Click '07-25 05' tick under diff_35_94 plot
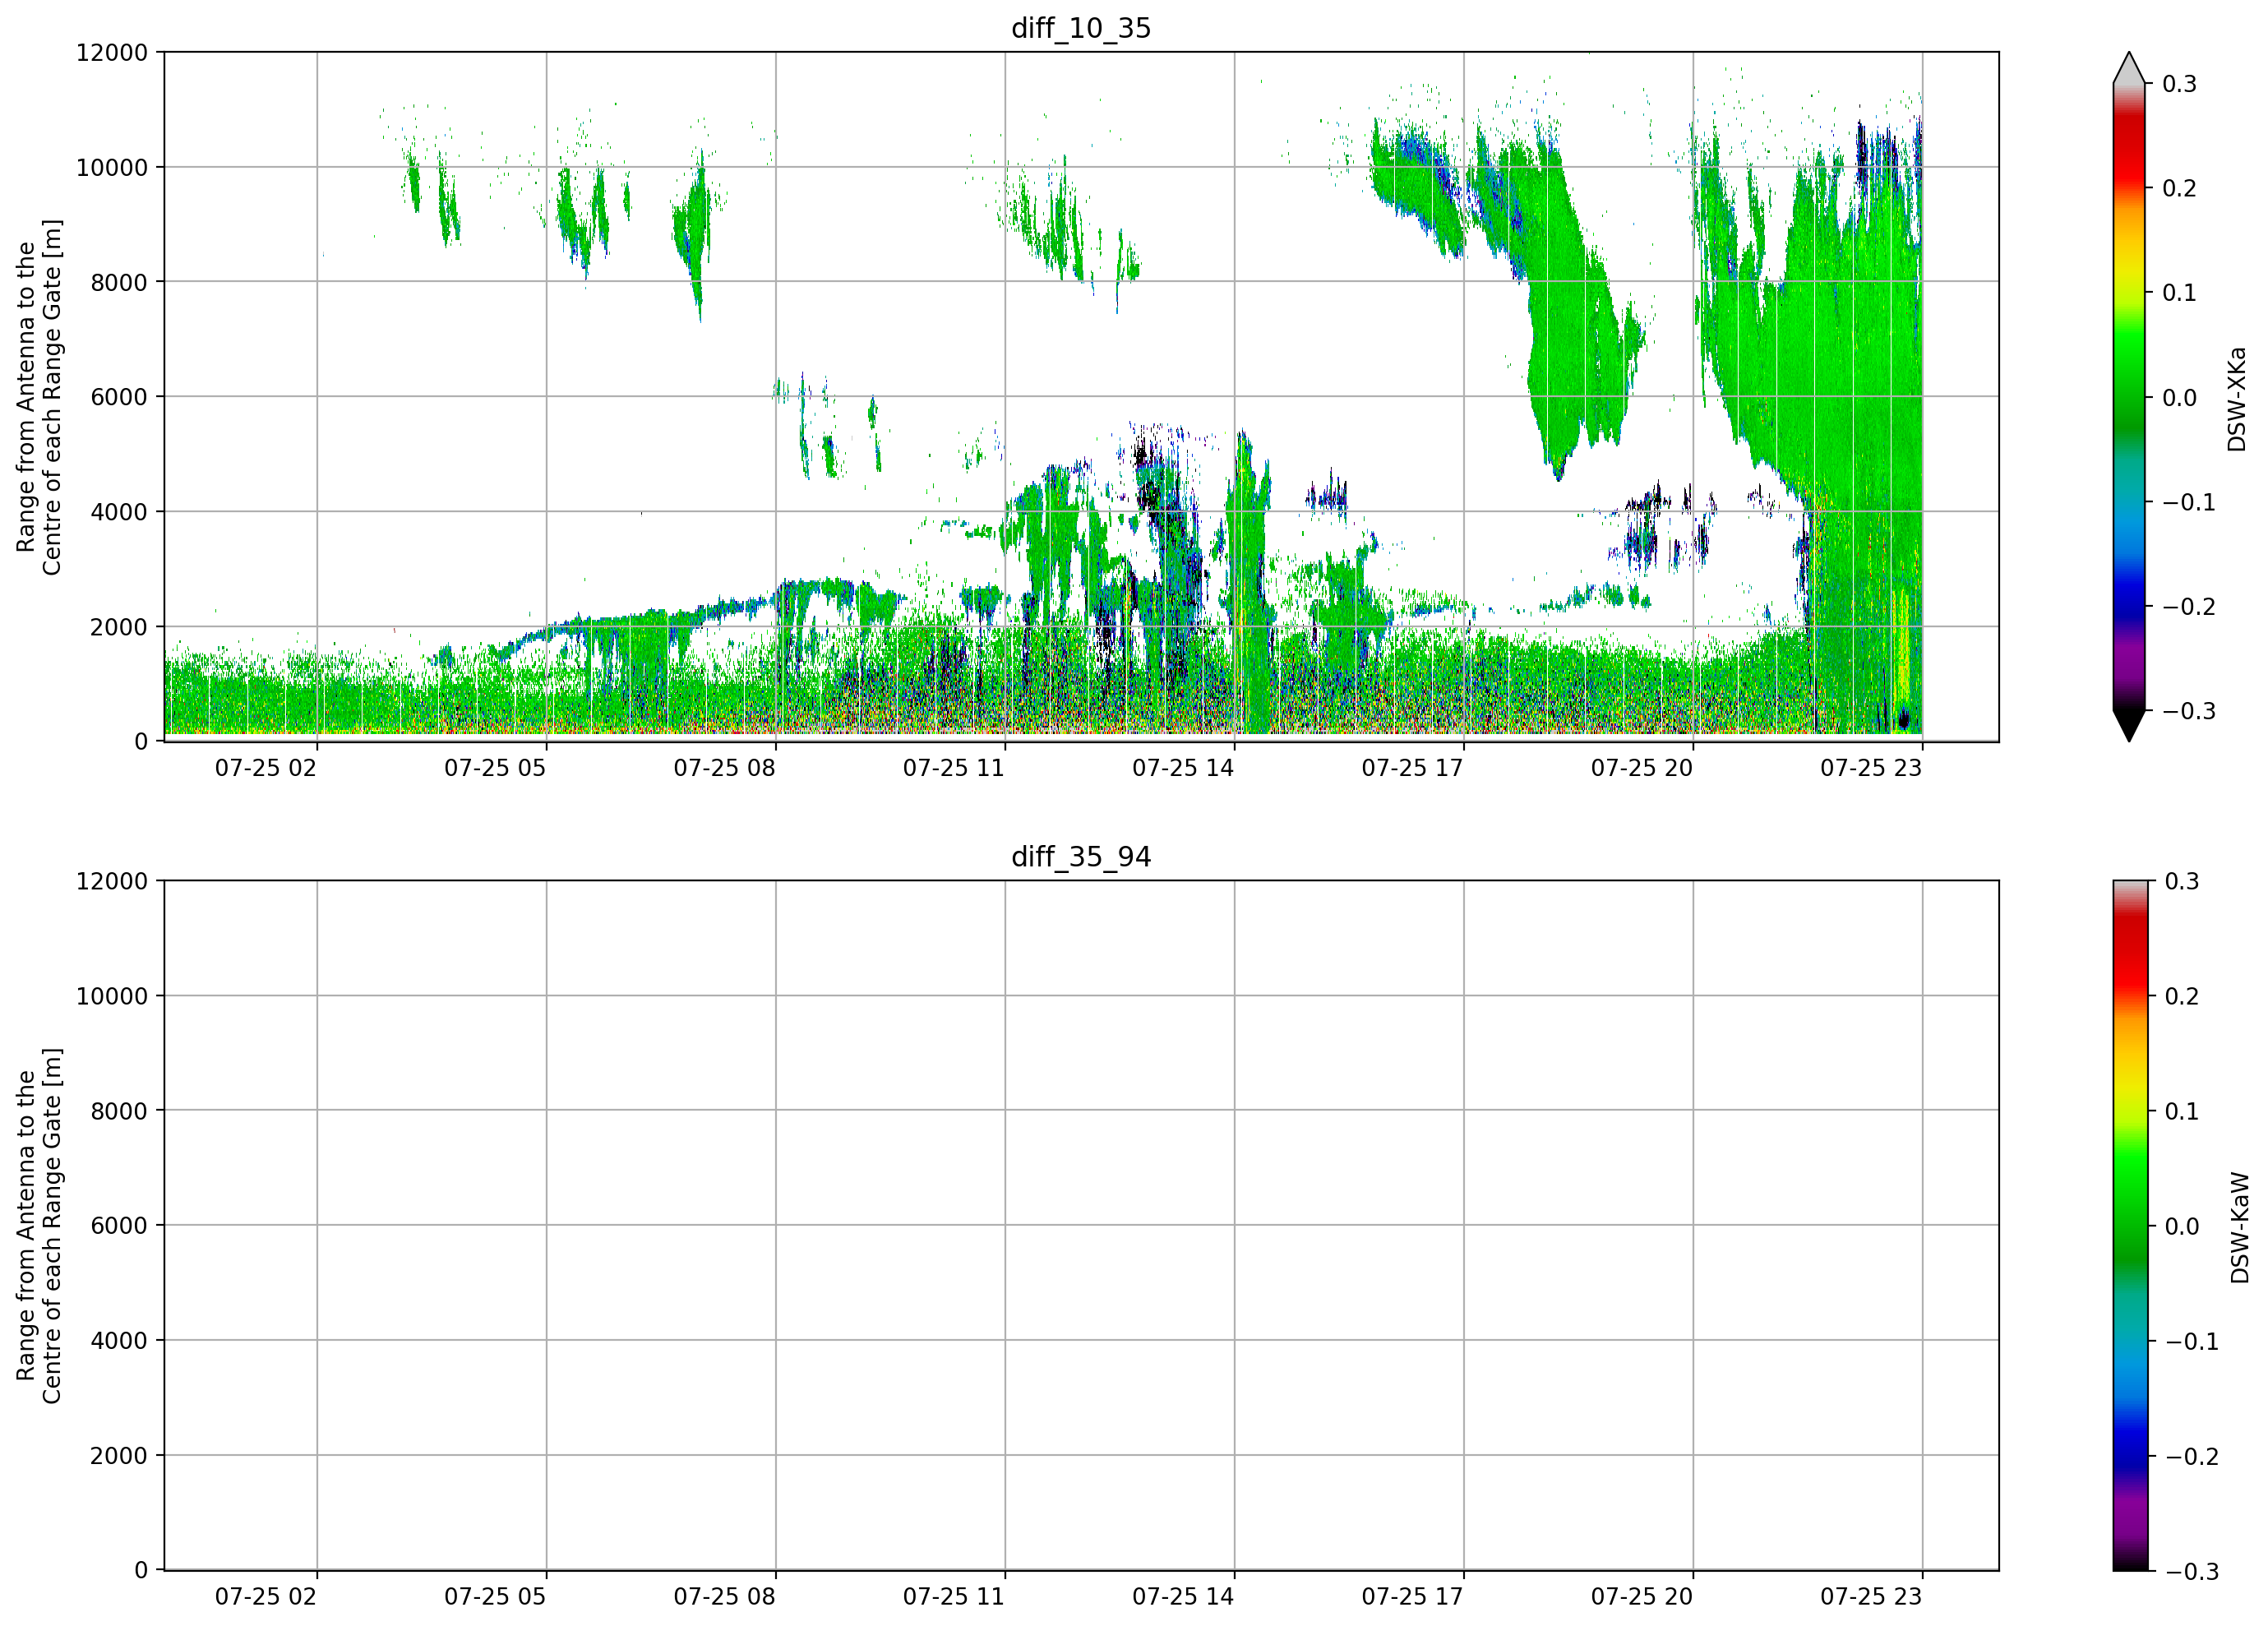Screen dimensions: 2268x1626 tap(495, 1597)
